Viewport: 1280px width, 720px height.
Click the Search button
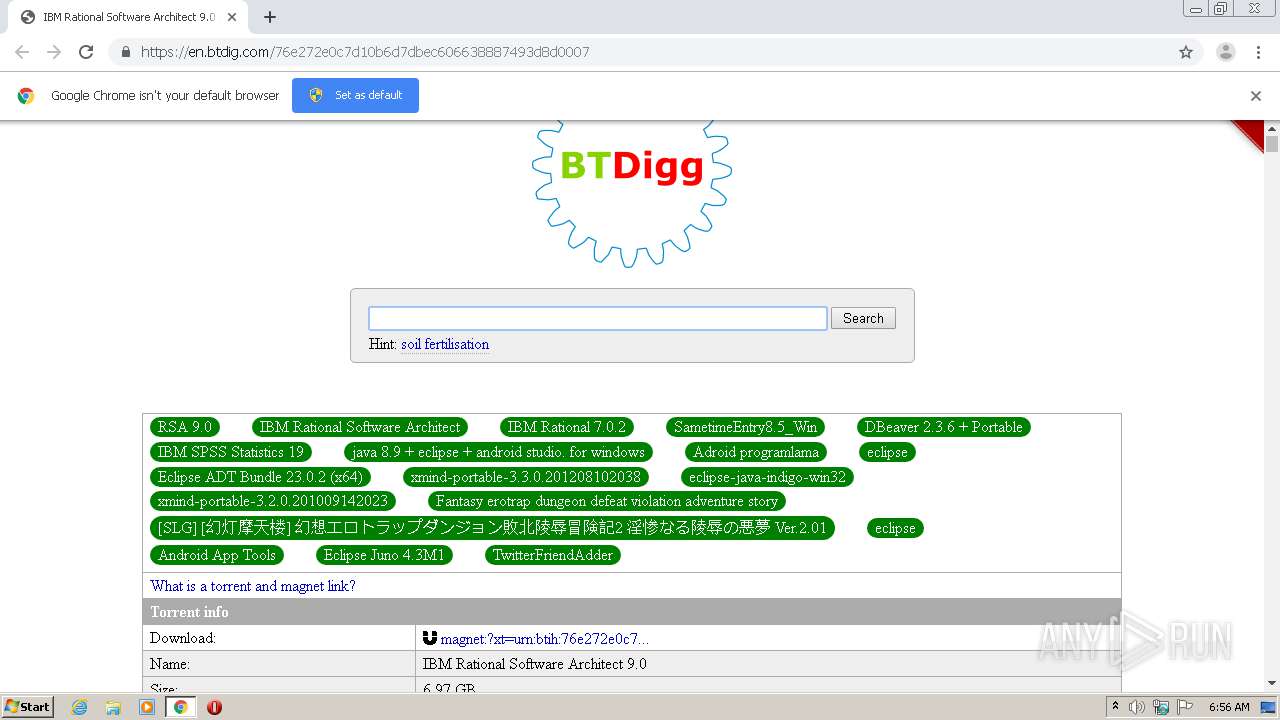(863, 318)
